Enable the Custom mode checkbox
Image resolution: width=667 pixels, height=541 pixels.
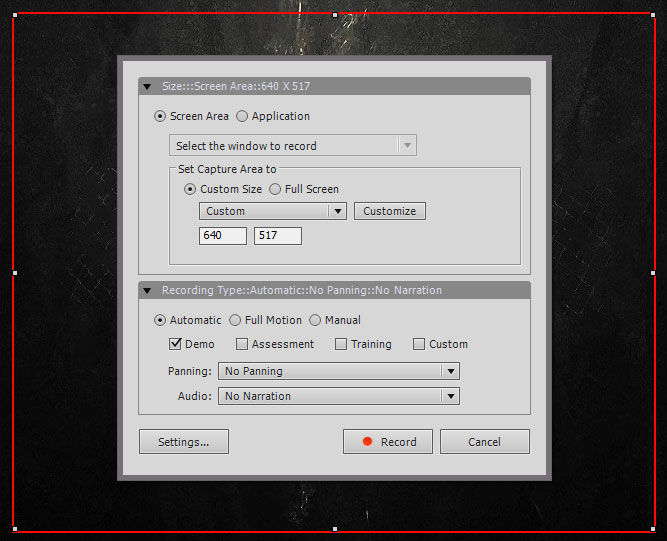click(419, 344)
